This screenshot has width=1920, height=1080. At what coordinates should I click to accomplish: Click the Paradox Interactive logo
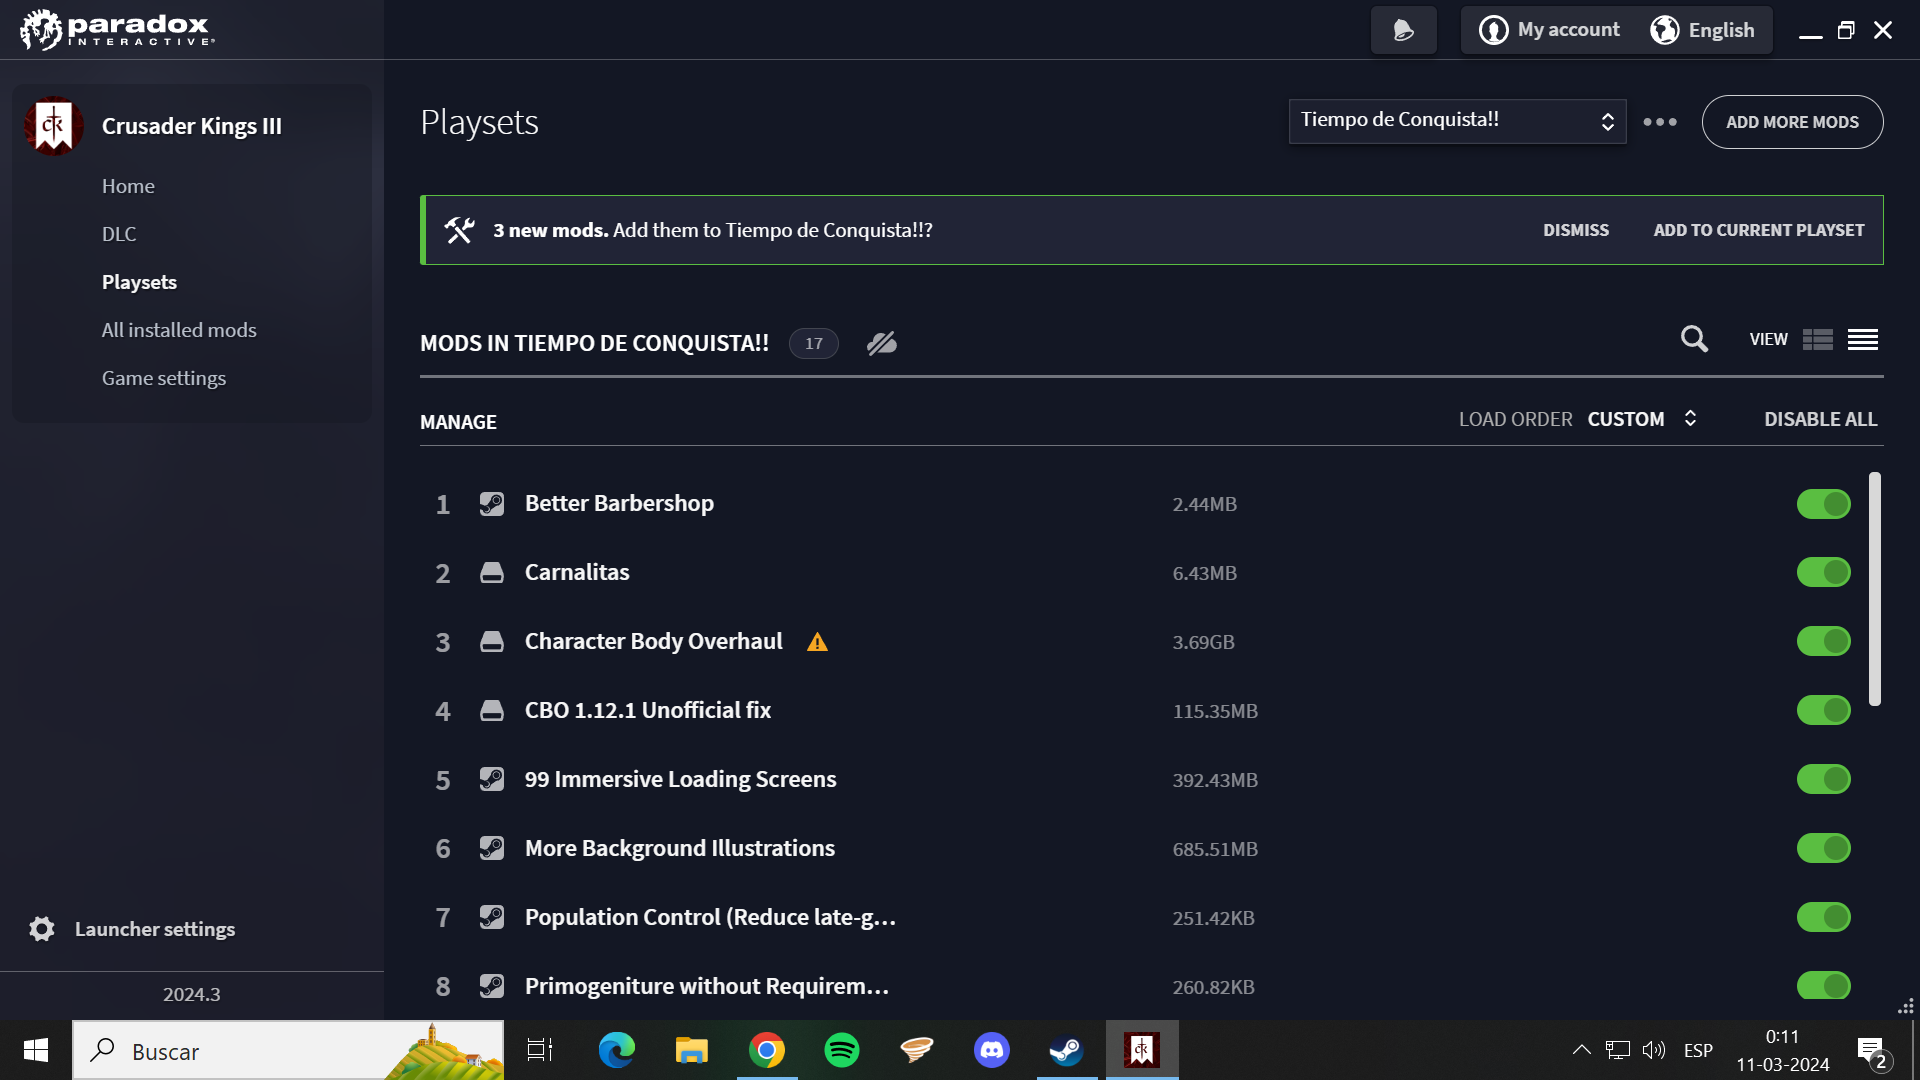[x=117, y=29]
